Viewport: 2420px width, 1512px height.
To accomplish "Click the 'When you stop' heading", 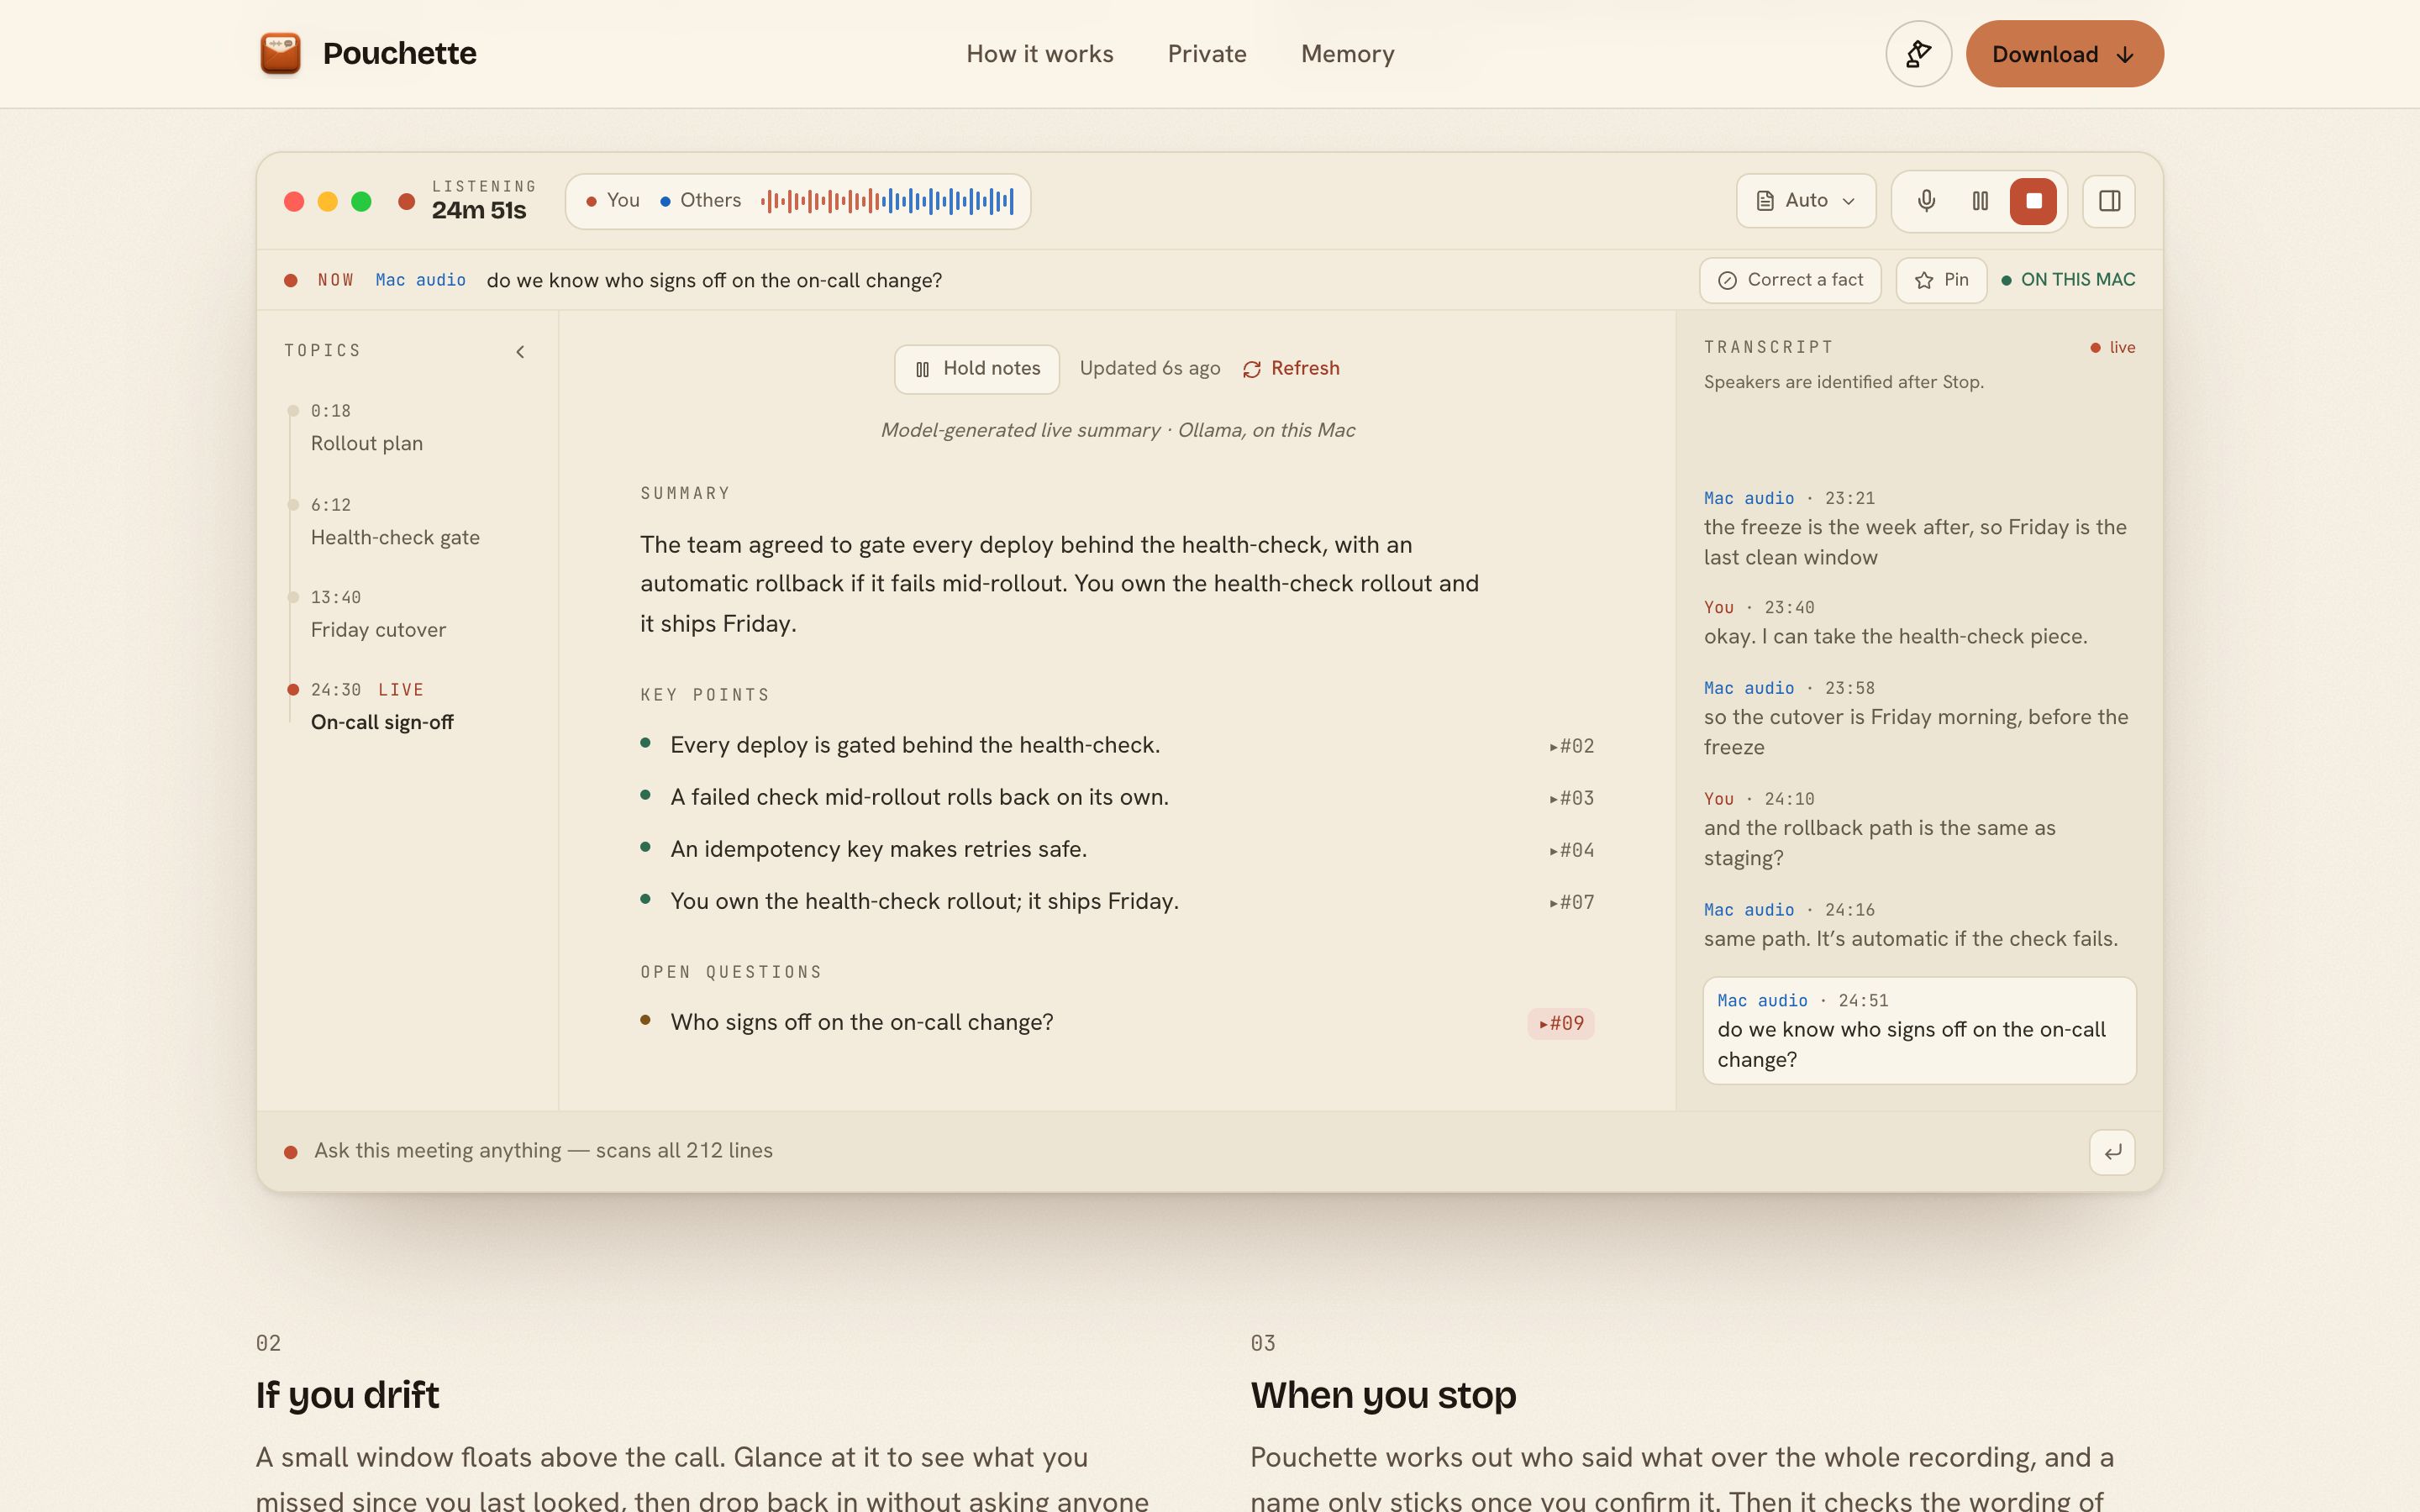I will [x=1383, y=1395].
